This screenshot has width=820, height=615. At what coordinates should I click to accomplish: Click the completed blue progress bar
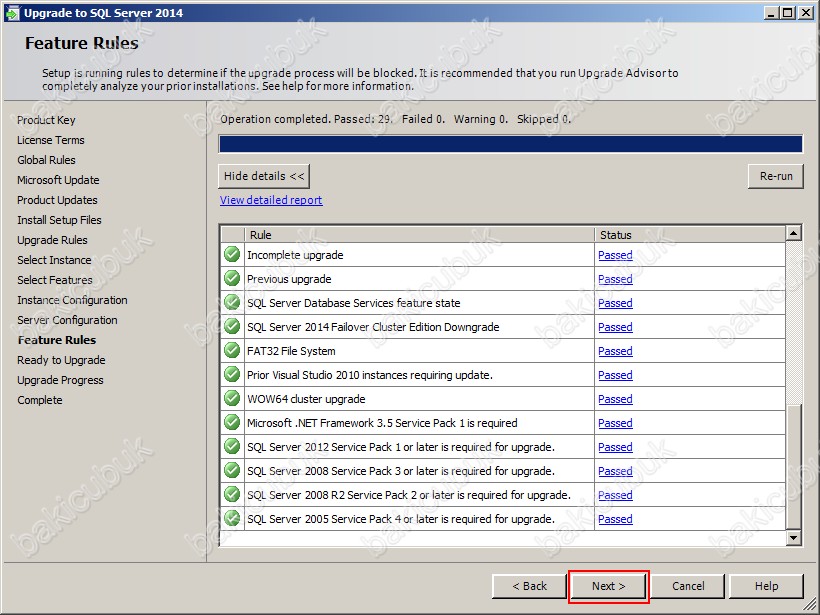coord(510,144)
